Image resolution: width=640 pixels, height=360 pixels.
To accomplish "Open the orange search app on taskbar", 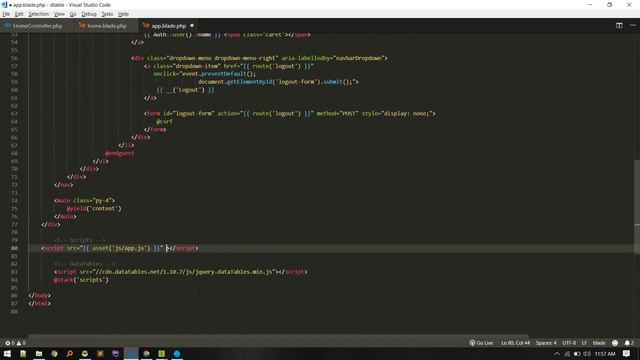I will point(69,353).
